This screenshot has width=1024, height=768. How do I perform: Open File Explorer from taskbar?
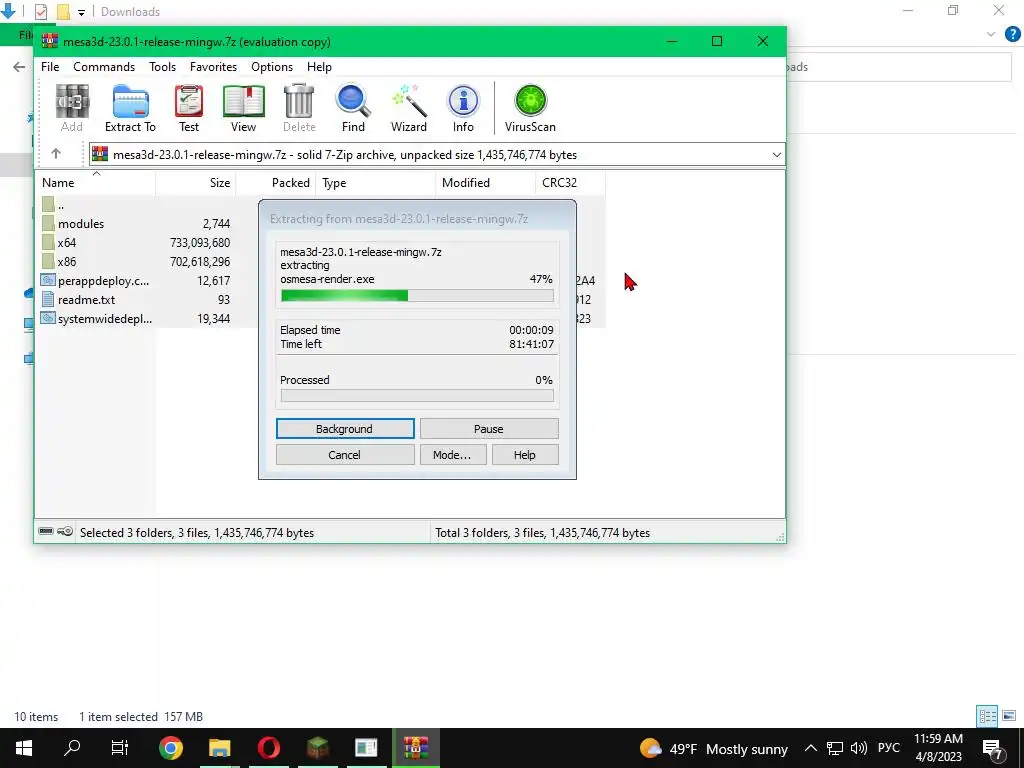219,748
